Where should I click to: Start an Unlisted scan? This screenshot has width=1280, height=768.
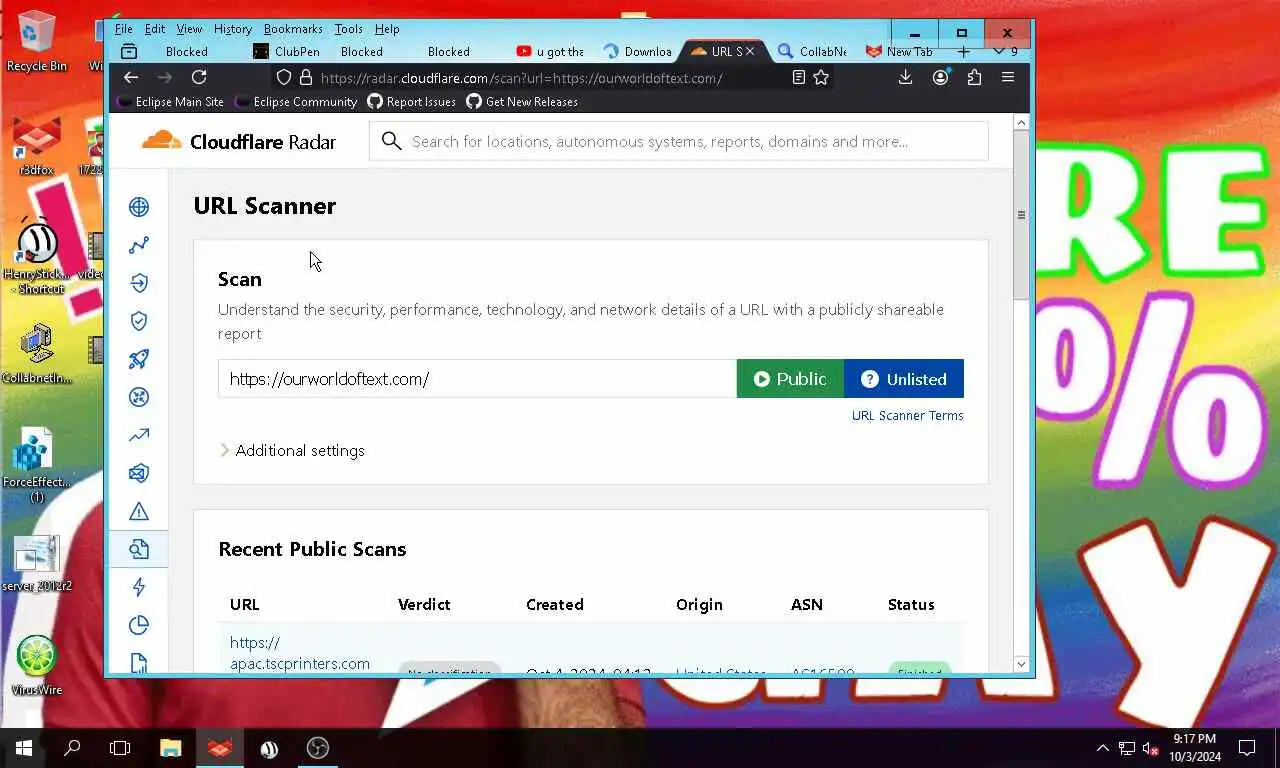[x=904, y=379]
